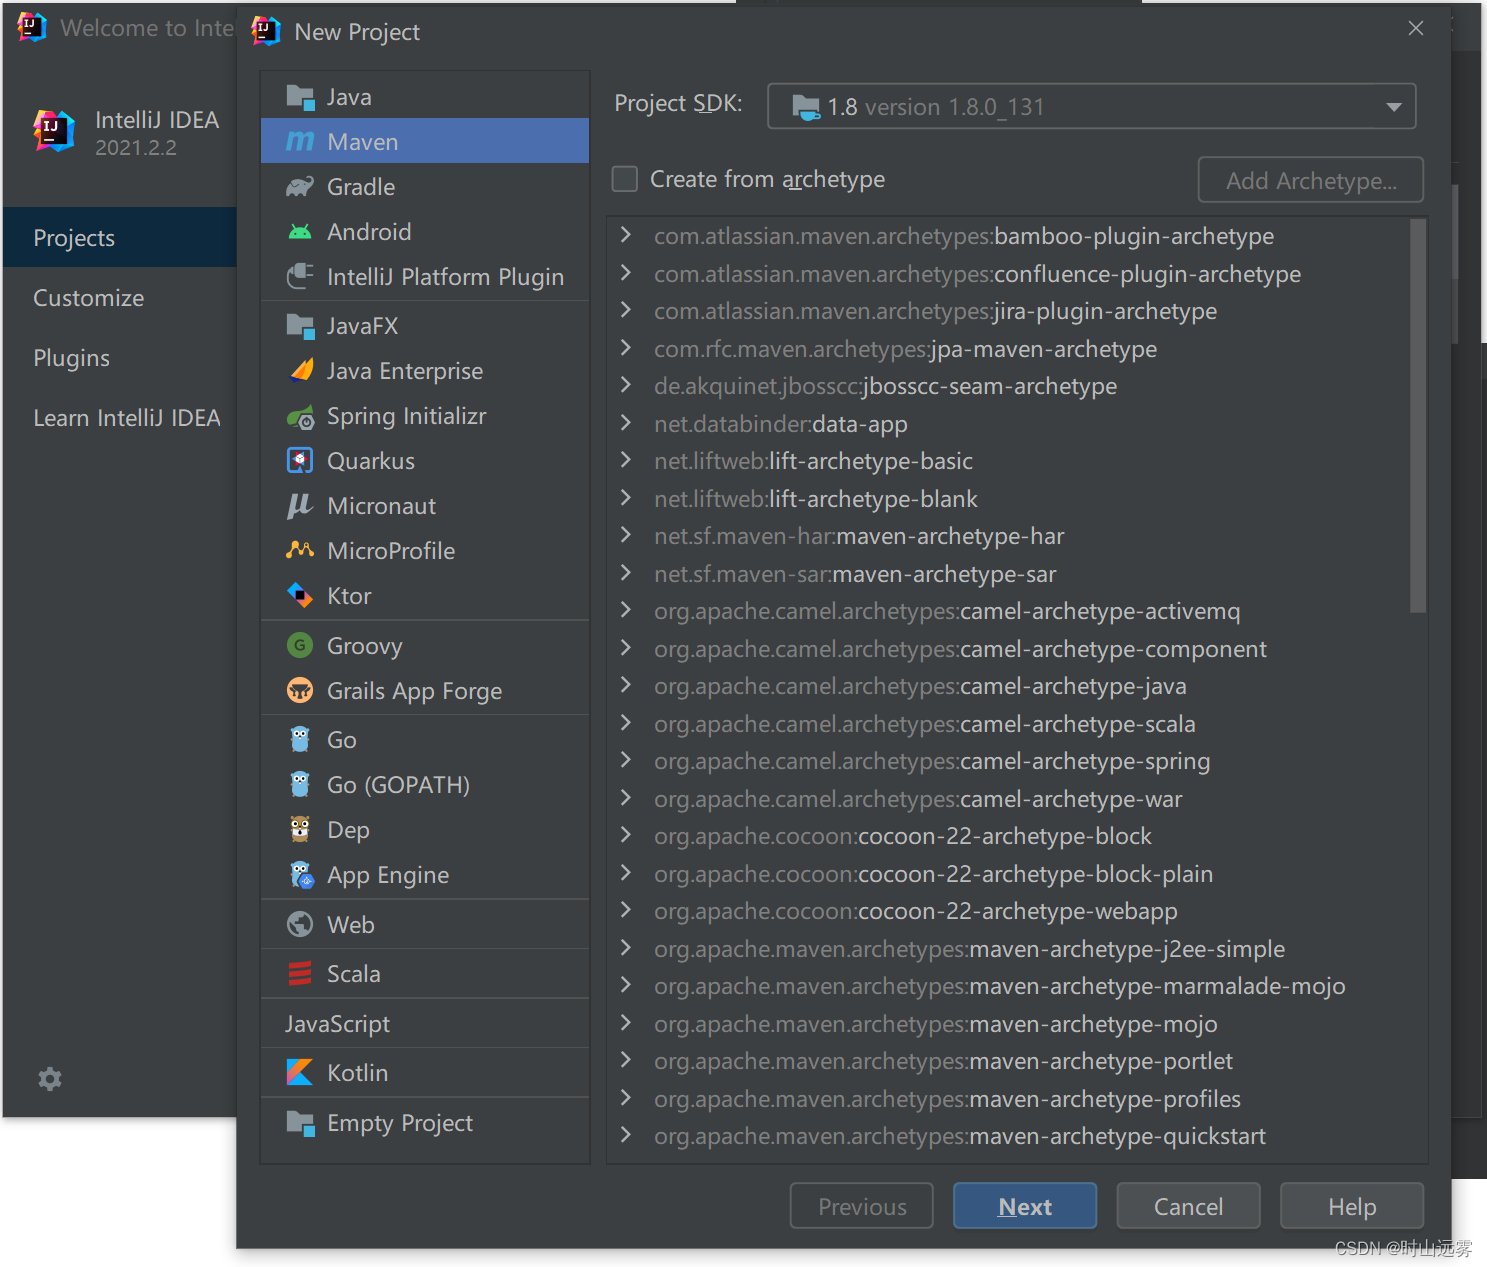
Task: Select camel-archetype-war archetype row
Action: point(1008,799)
